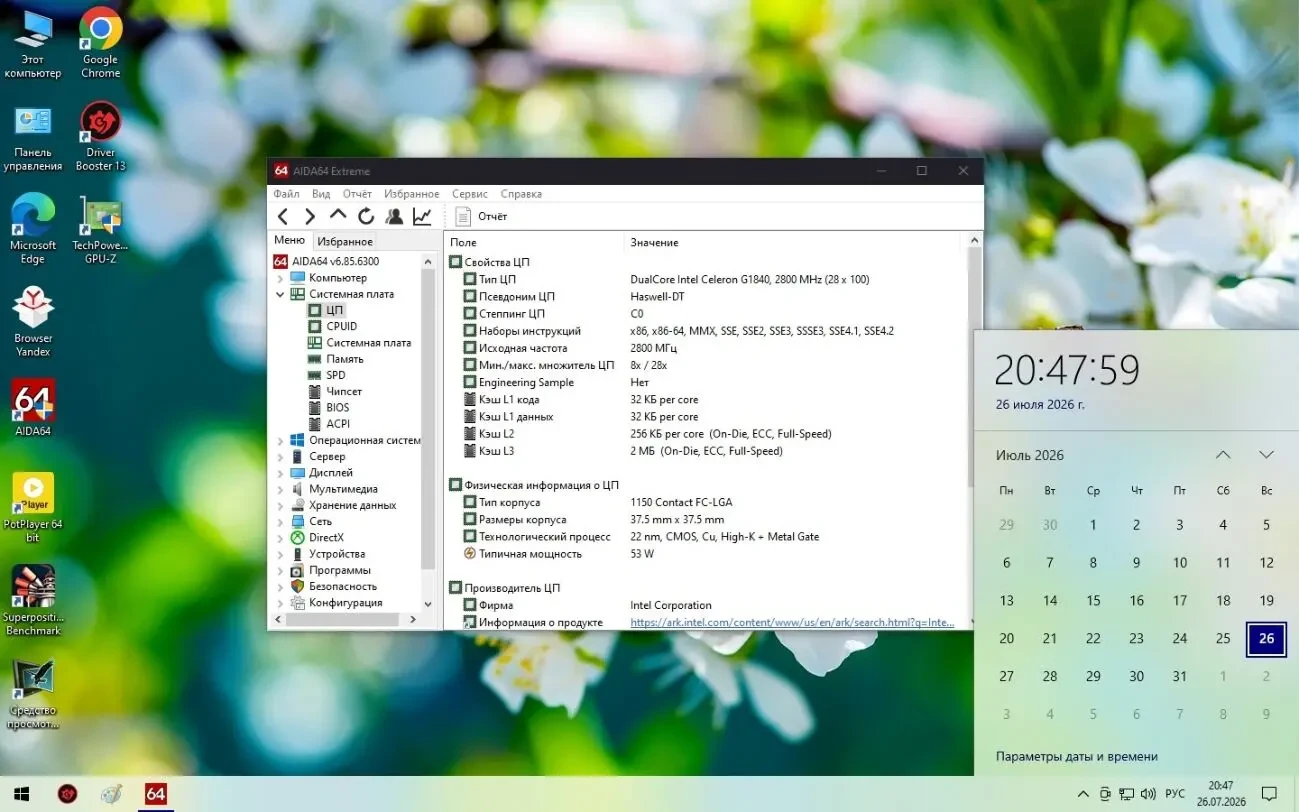This screenshot has width=1299, height=812.
Task: Refresh the AIDA64 page
Action: (366, 216)
